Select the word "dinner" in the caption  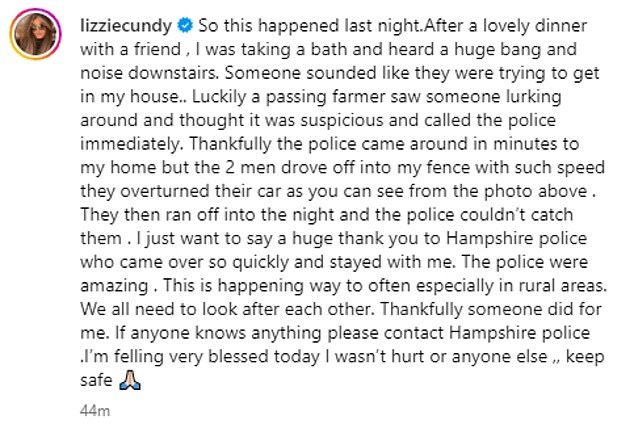561,25
